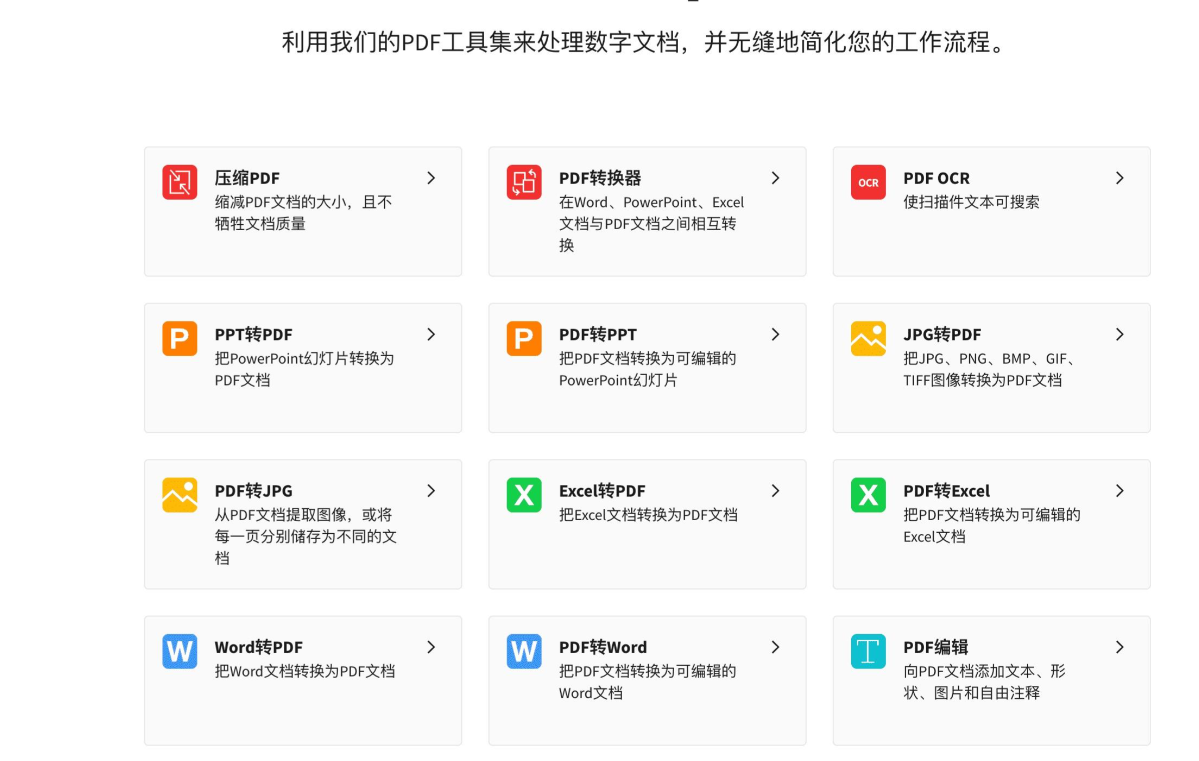Go to the JPG转PDF title link
1199x761 pixels.
click(x=942, y=334)
